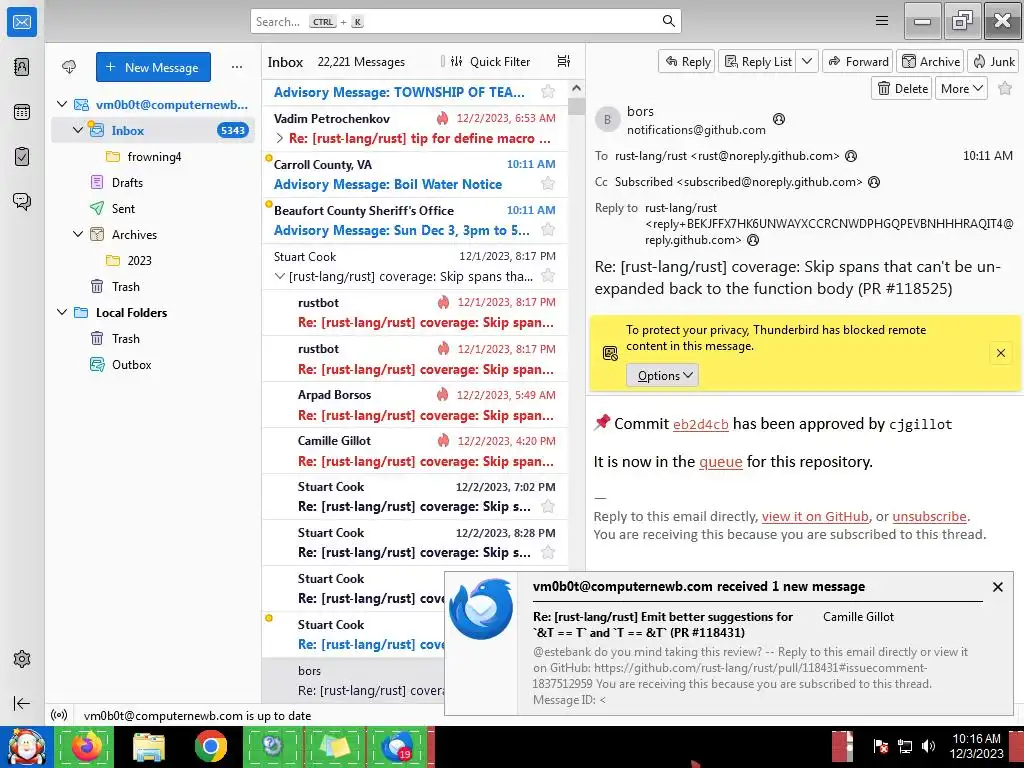
Task: Star the Stuart Cook 7:02 PM message
Action: coord(548,506)
